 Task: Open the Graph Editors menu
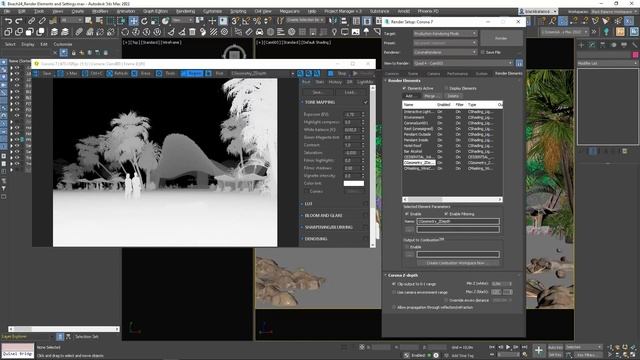tap(155, 11)
